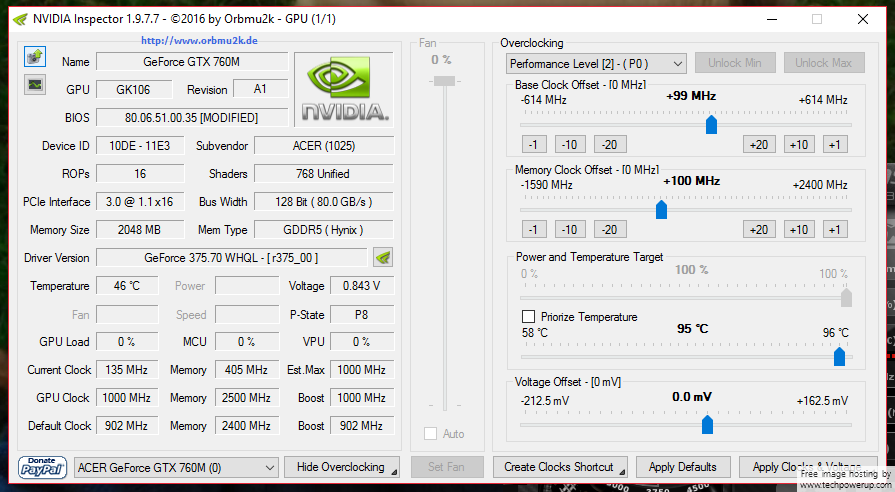
Task: Click the Revision value A1
Action: 260,89
